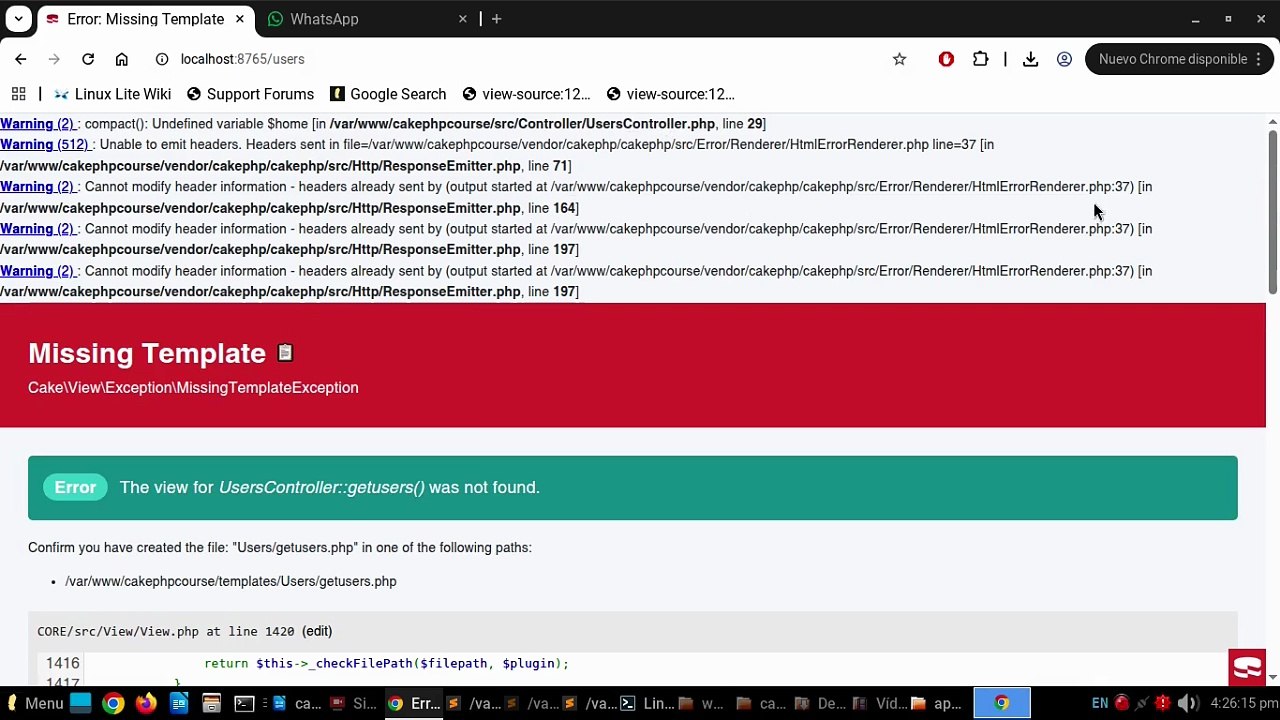Screen dimensions: 1280x720
Task: Expand Warning (2) for ResponseEmitter line 164
Action: (38, 186)
